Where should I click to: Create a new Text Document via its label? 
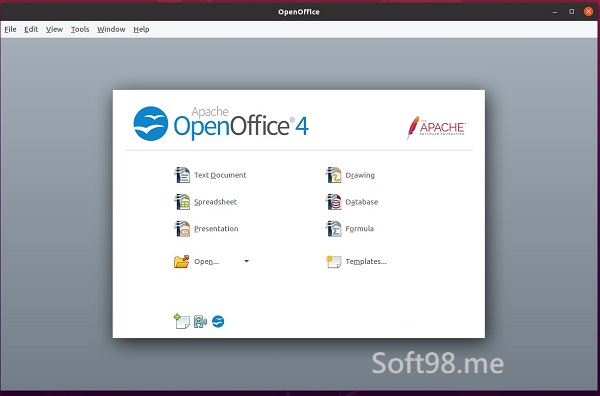tap(220, 175)
